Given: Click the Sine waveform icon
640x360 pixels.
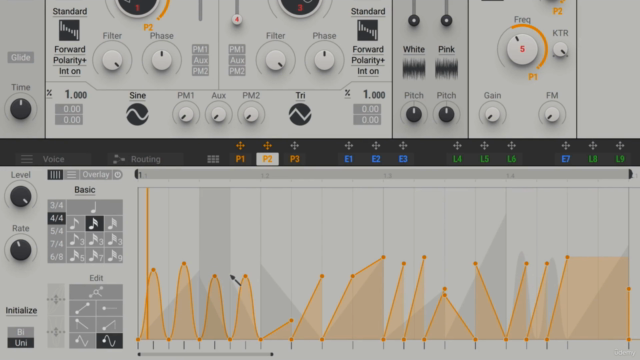Looking at the screenshot, I should coord(137,114).
